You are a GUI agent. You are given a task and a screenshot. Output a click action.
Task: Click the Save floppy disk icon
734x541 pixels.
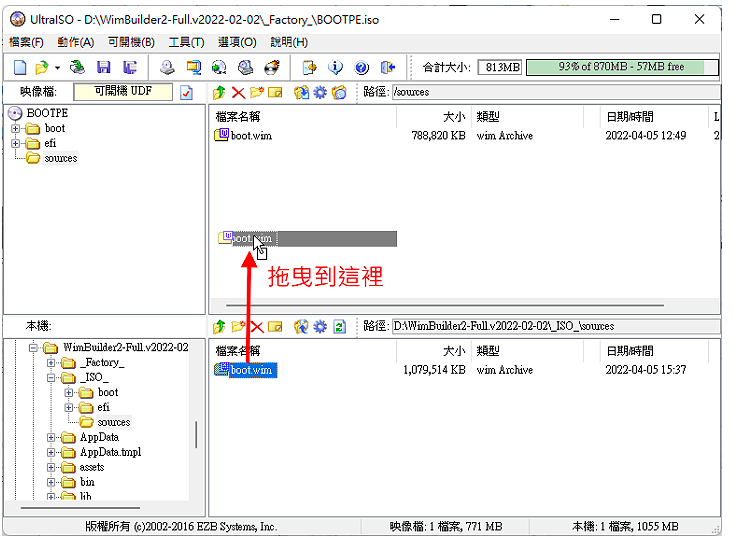click(x=103, y=67)
